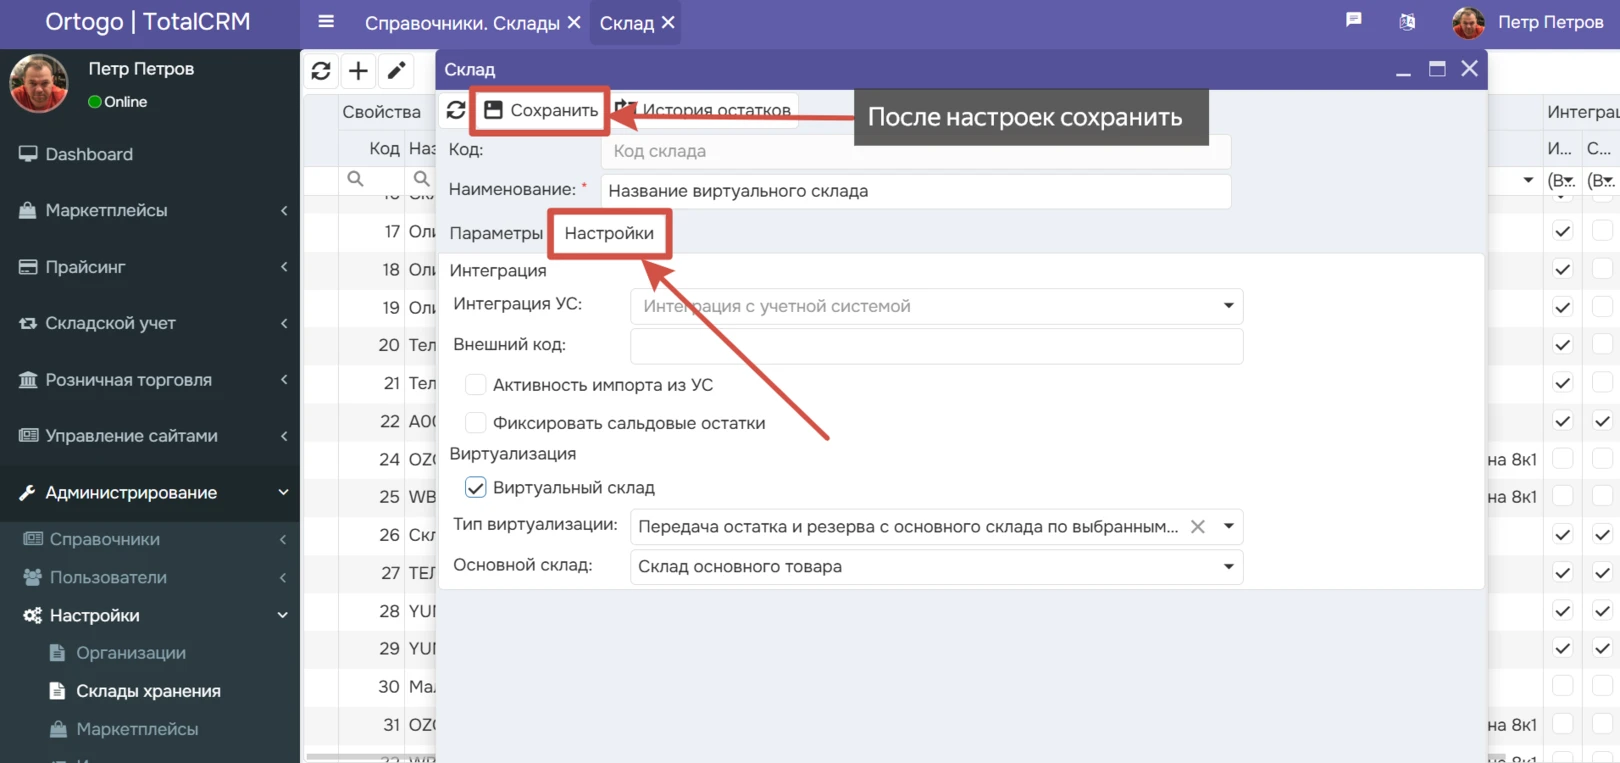The height and width of the screenshot is (763, 1620).
Task: Expand Розничная торговля sidebar section
Action: pyautogui.click(x=284, y=380)
